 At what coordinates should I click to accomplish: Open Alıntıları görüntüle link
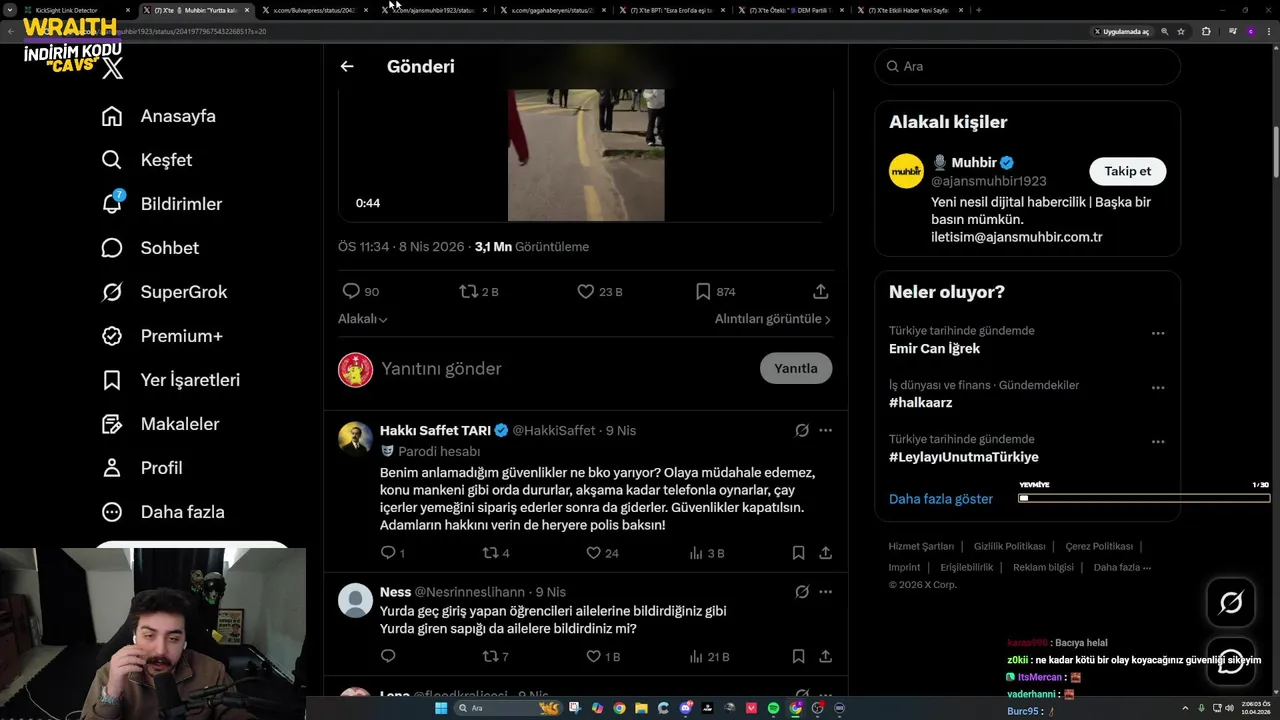coord(773,319)
